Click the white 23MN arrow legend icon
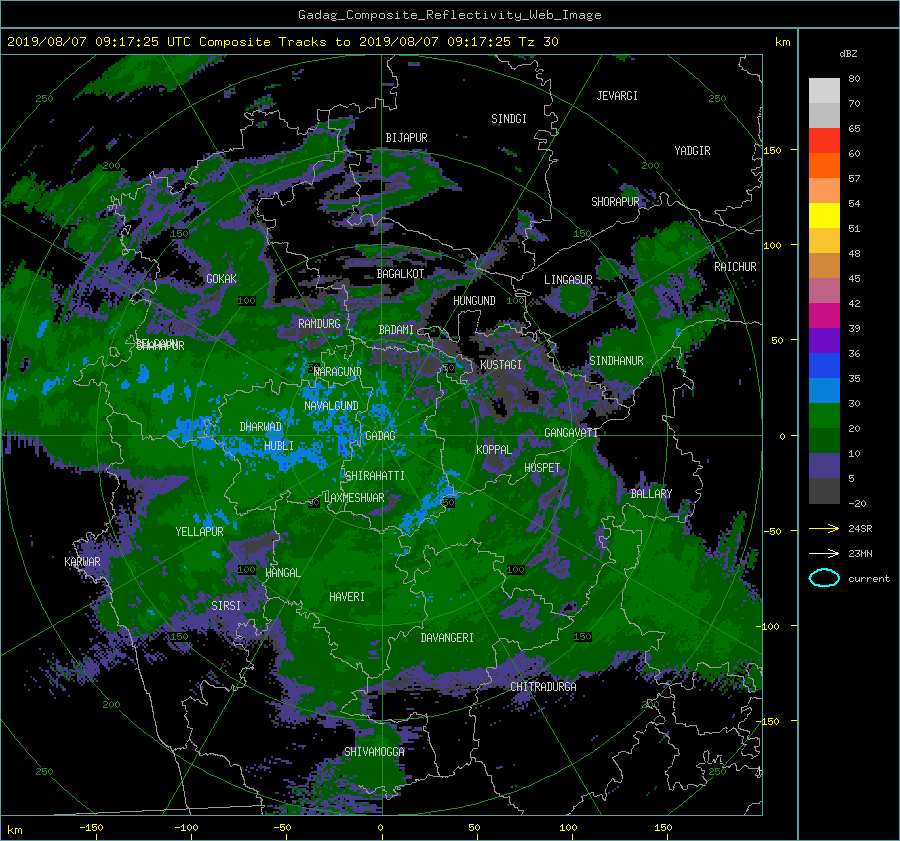 click(824, 553)
